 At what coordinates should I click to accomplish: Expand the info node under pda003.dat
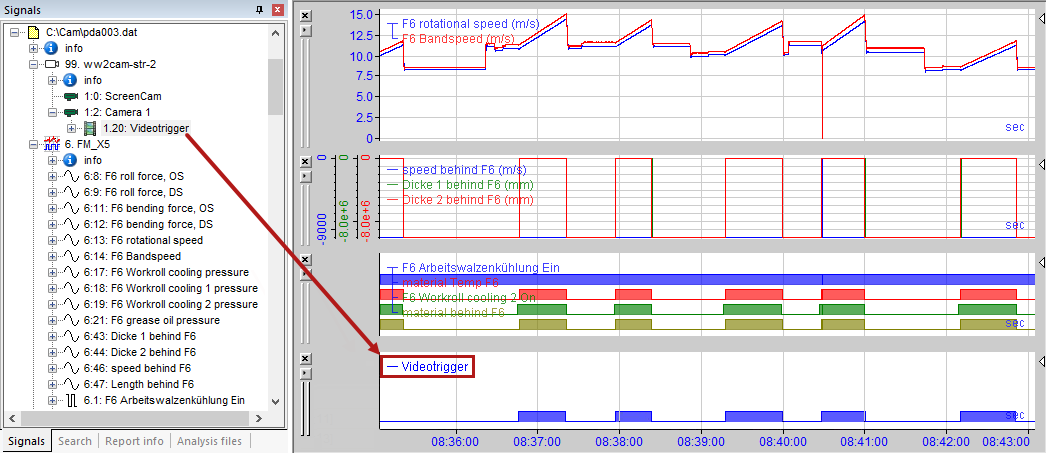(x=33, y=48)
